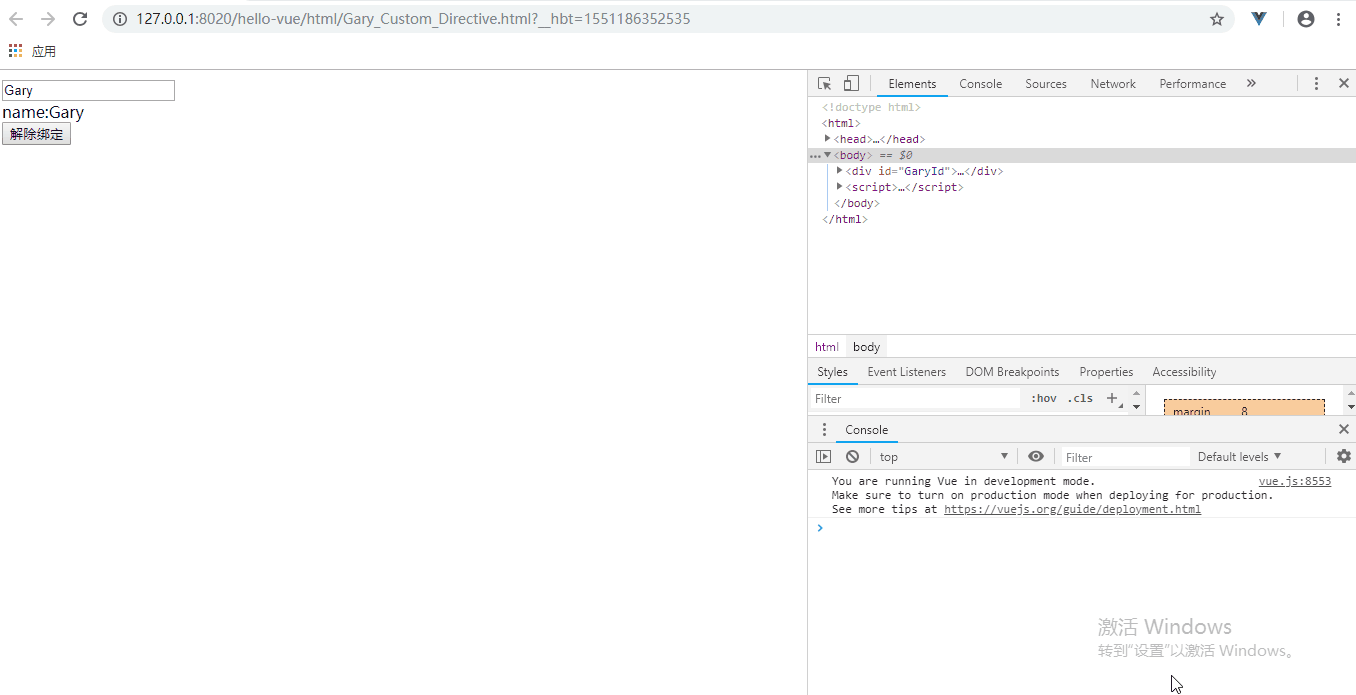Close the DevTools panel

[x=1344, y=84]
